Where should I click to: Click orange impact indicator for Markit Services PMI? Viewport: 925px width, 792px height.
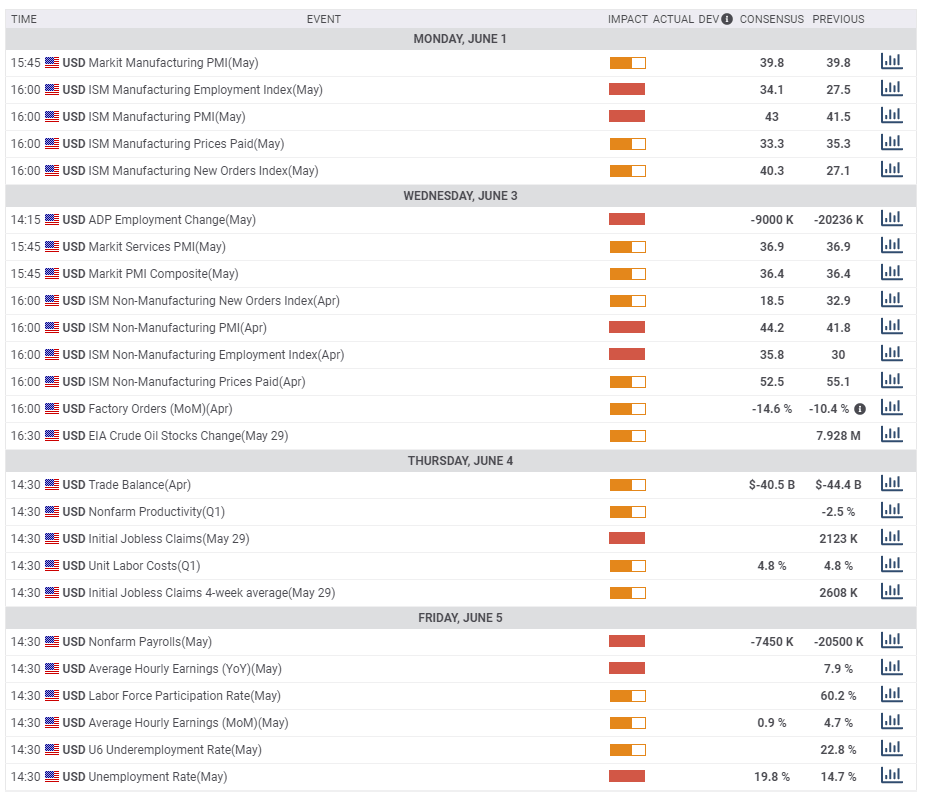click(627, 247)
